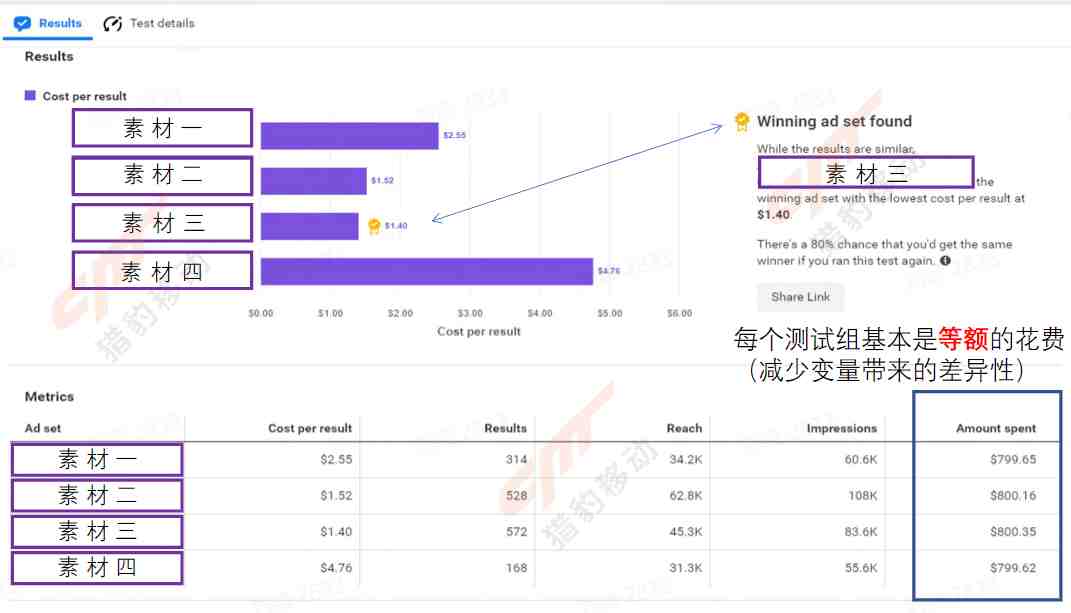Viewport: 1071px width, 613px height.
Task: Click the $800.16 amount spent cell
Action: point(1013,495)
